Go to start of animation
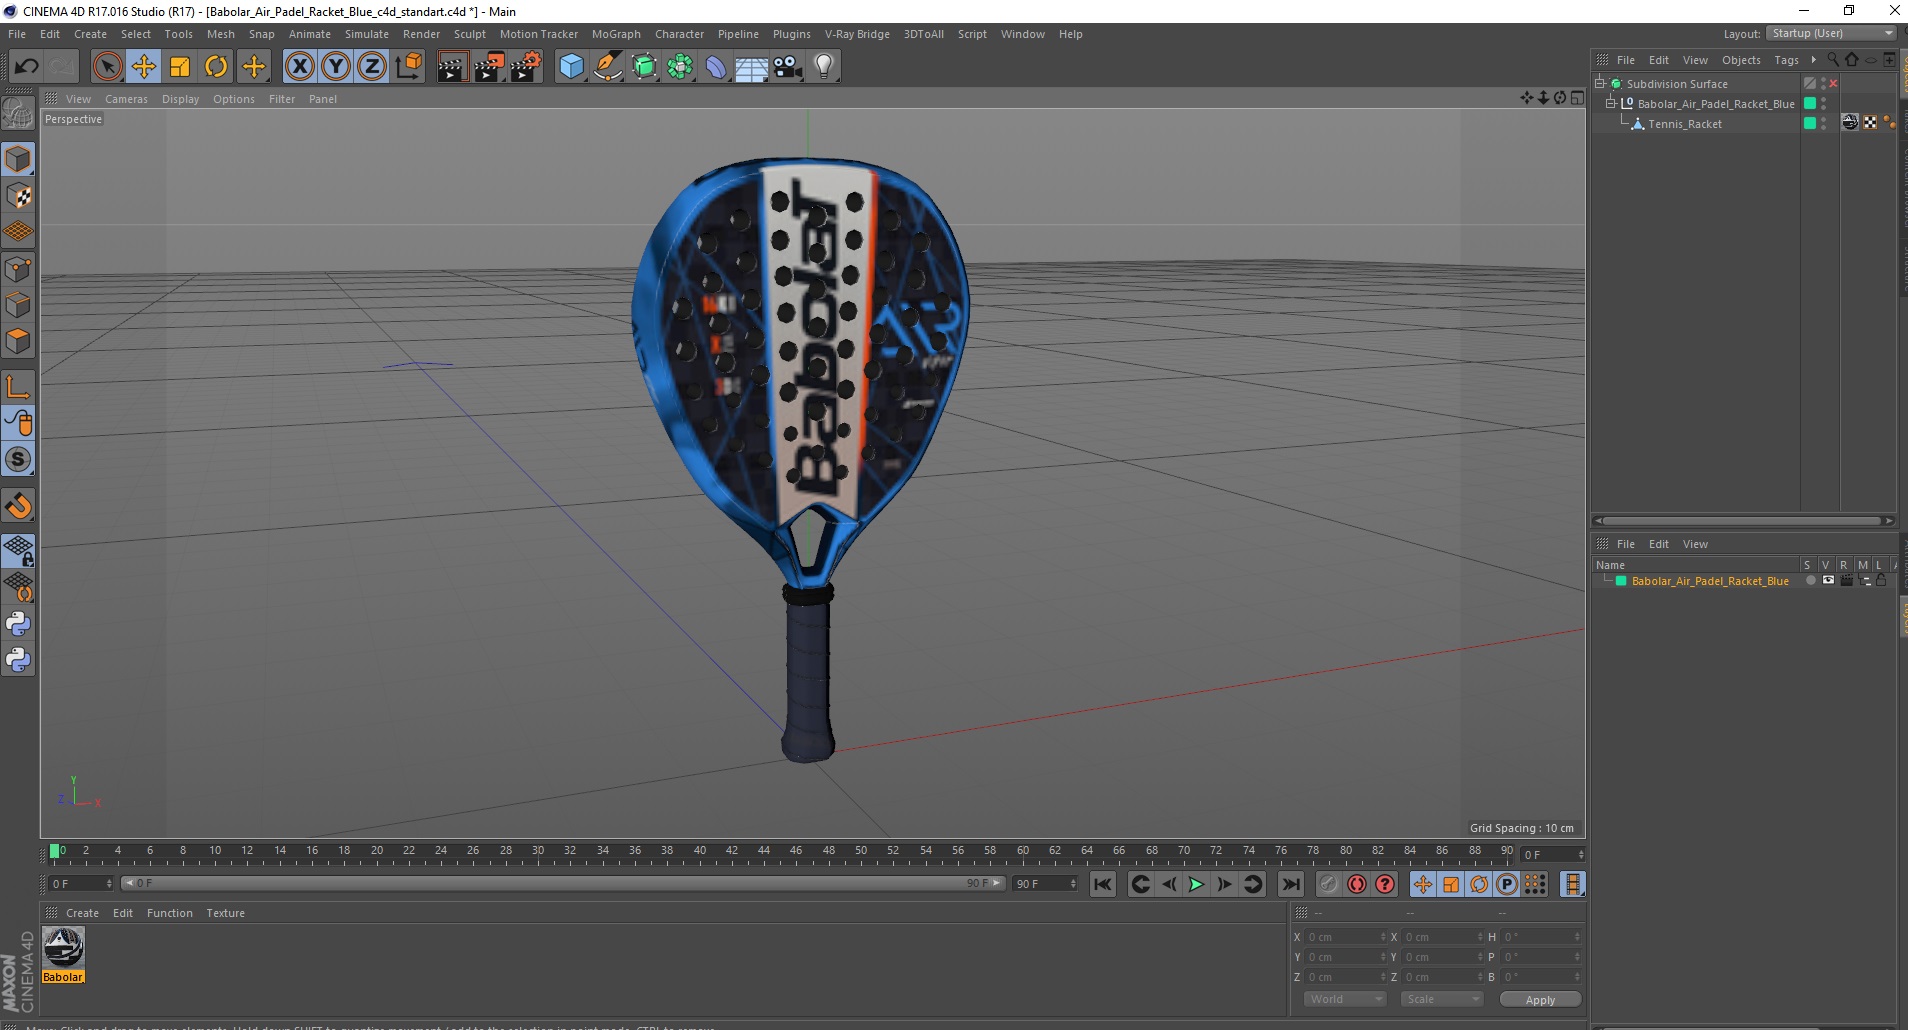This screenshot has width=1908, height=1030. point(1103,884)
